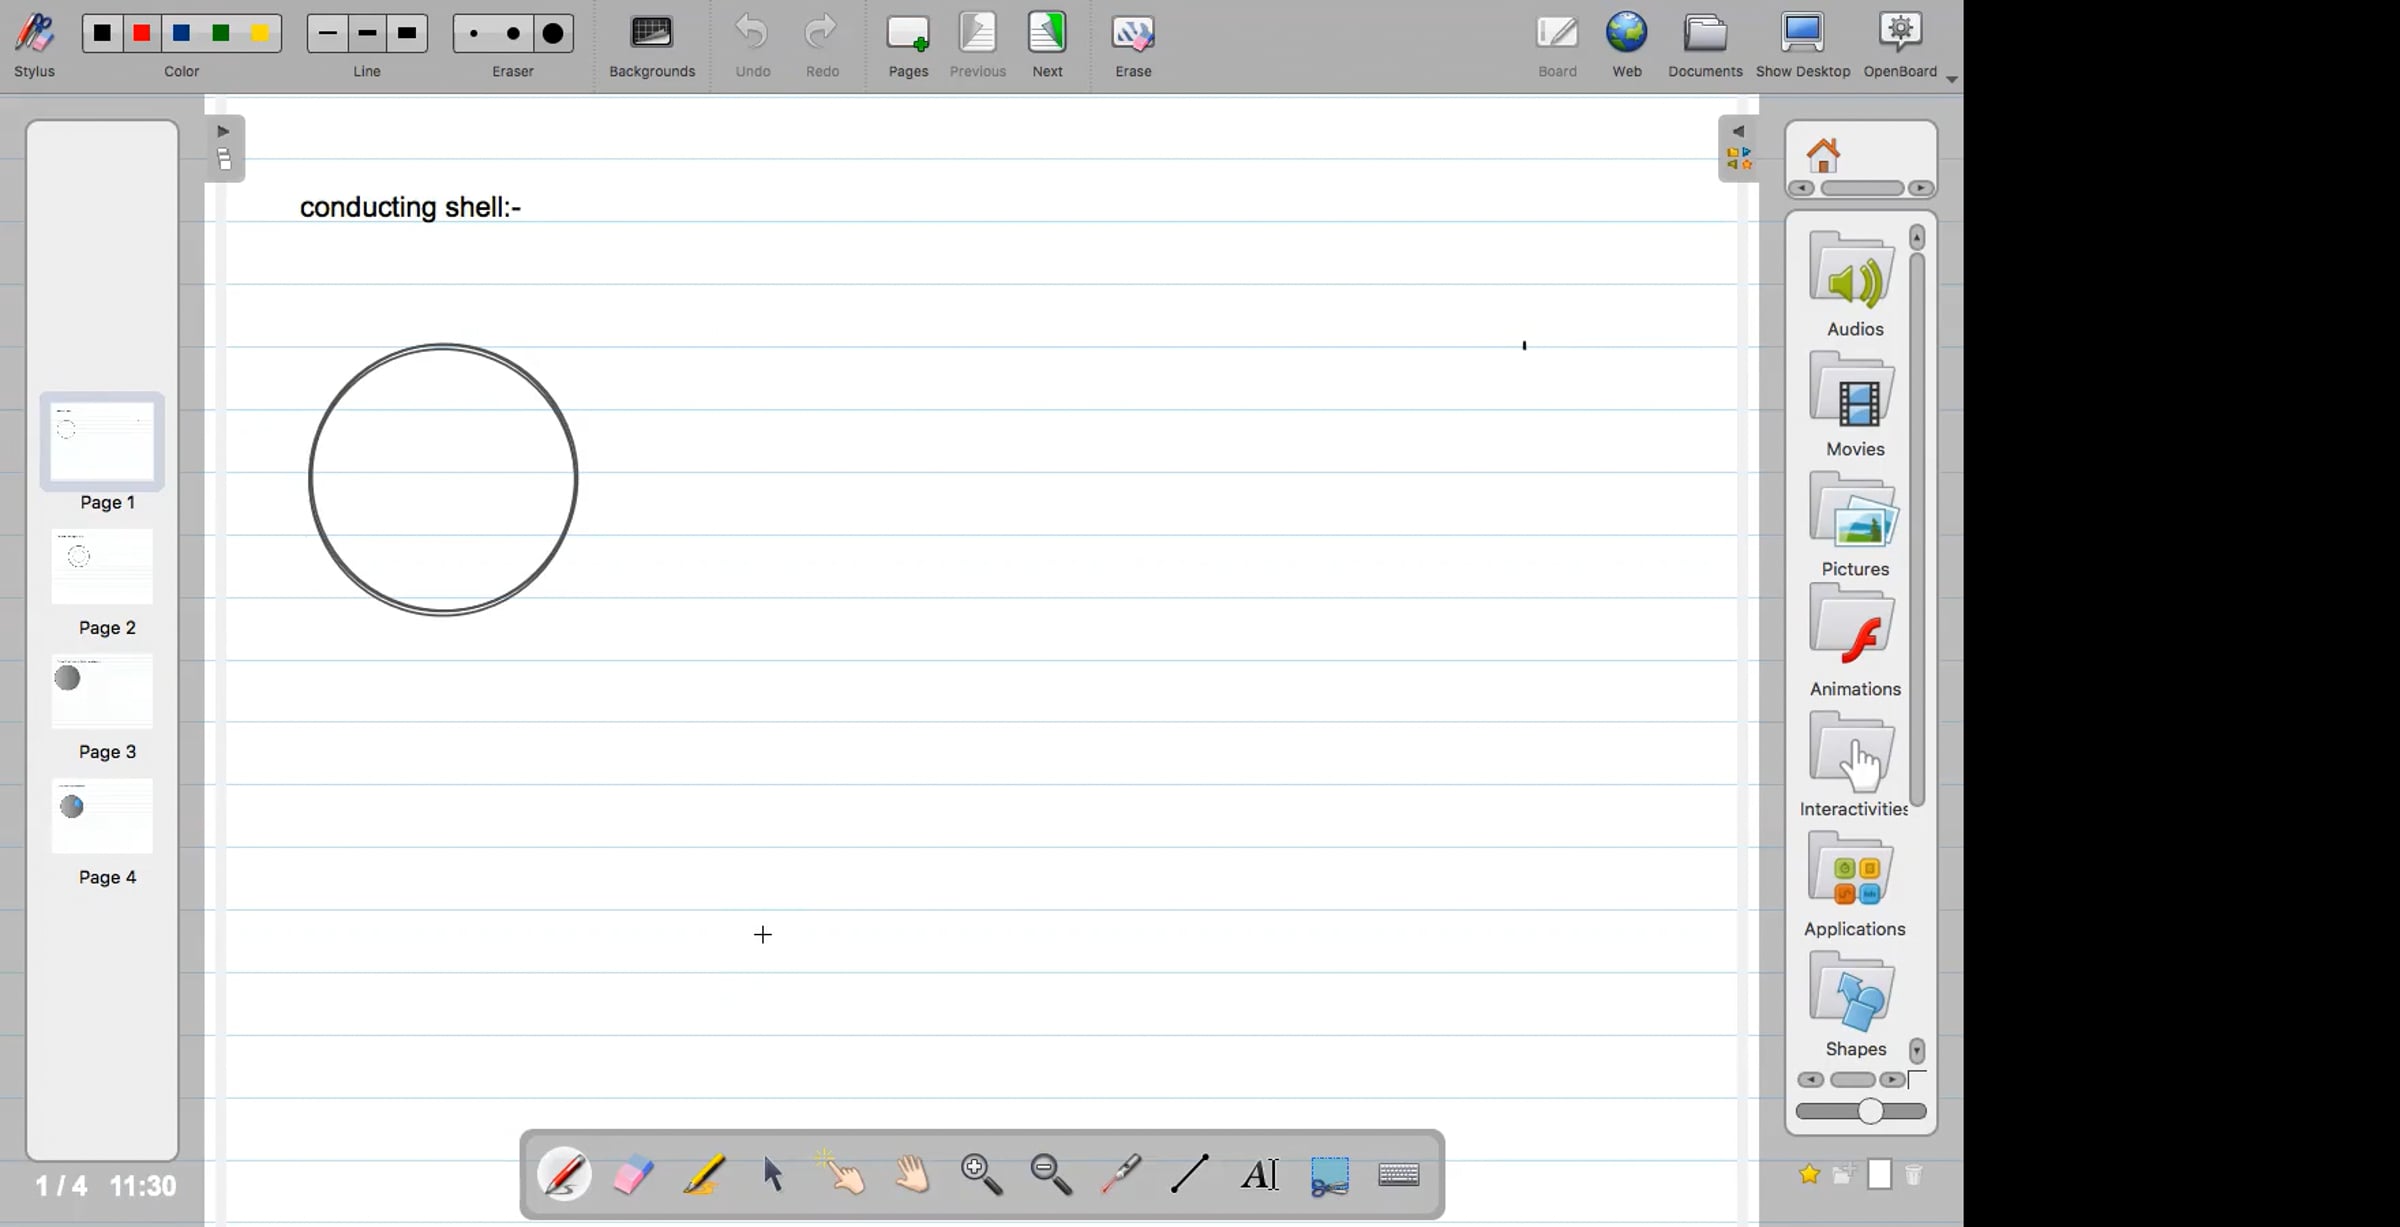Select the pink Eraser tool in palette
Viewport: 2400px width, 1227px height.
(x=634, y=1174)
